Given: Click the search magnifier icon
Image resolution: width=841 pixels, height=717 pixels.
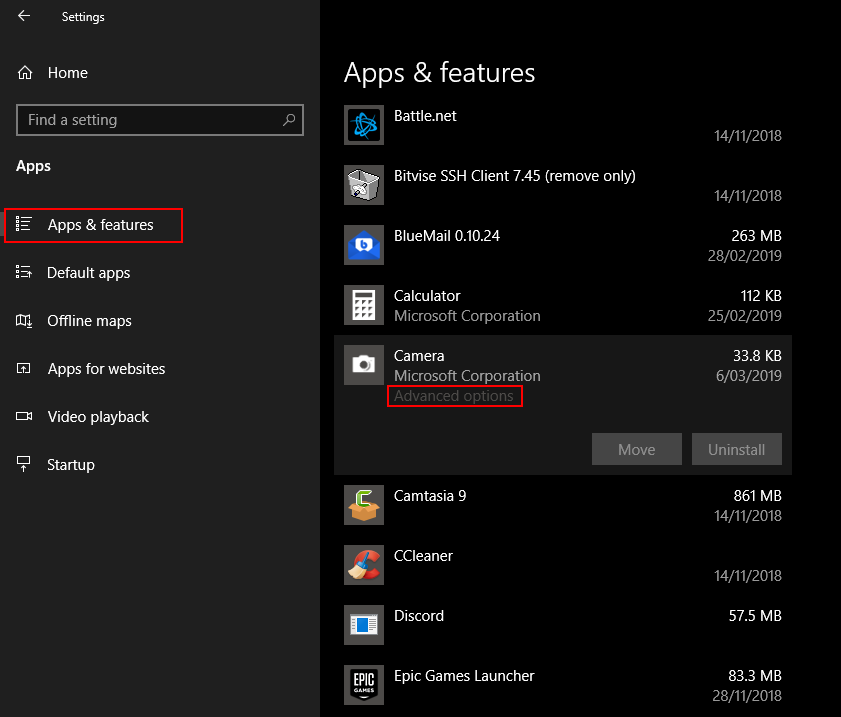Looking at the screenshot, I should [289, 120].
